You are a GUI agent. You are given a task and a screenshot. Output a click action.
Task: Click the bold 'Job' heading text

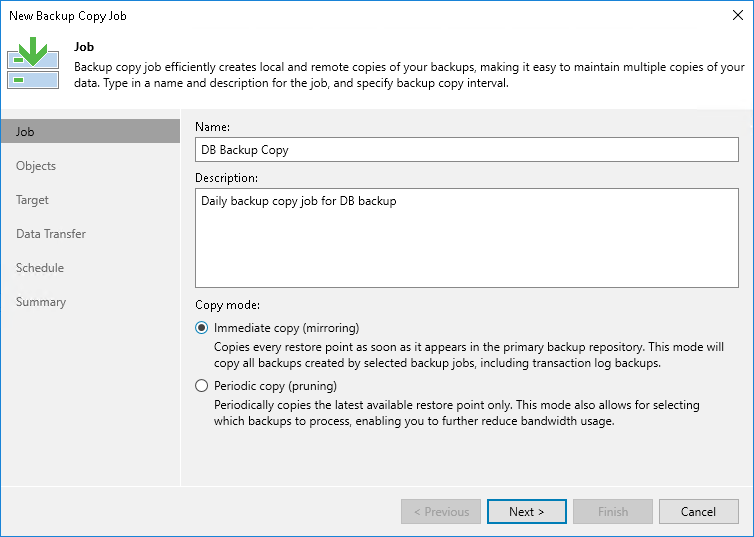point(84,47)
